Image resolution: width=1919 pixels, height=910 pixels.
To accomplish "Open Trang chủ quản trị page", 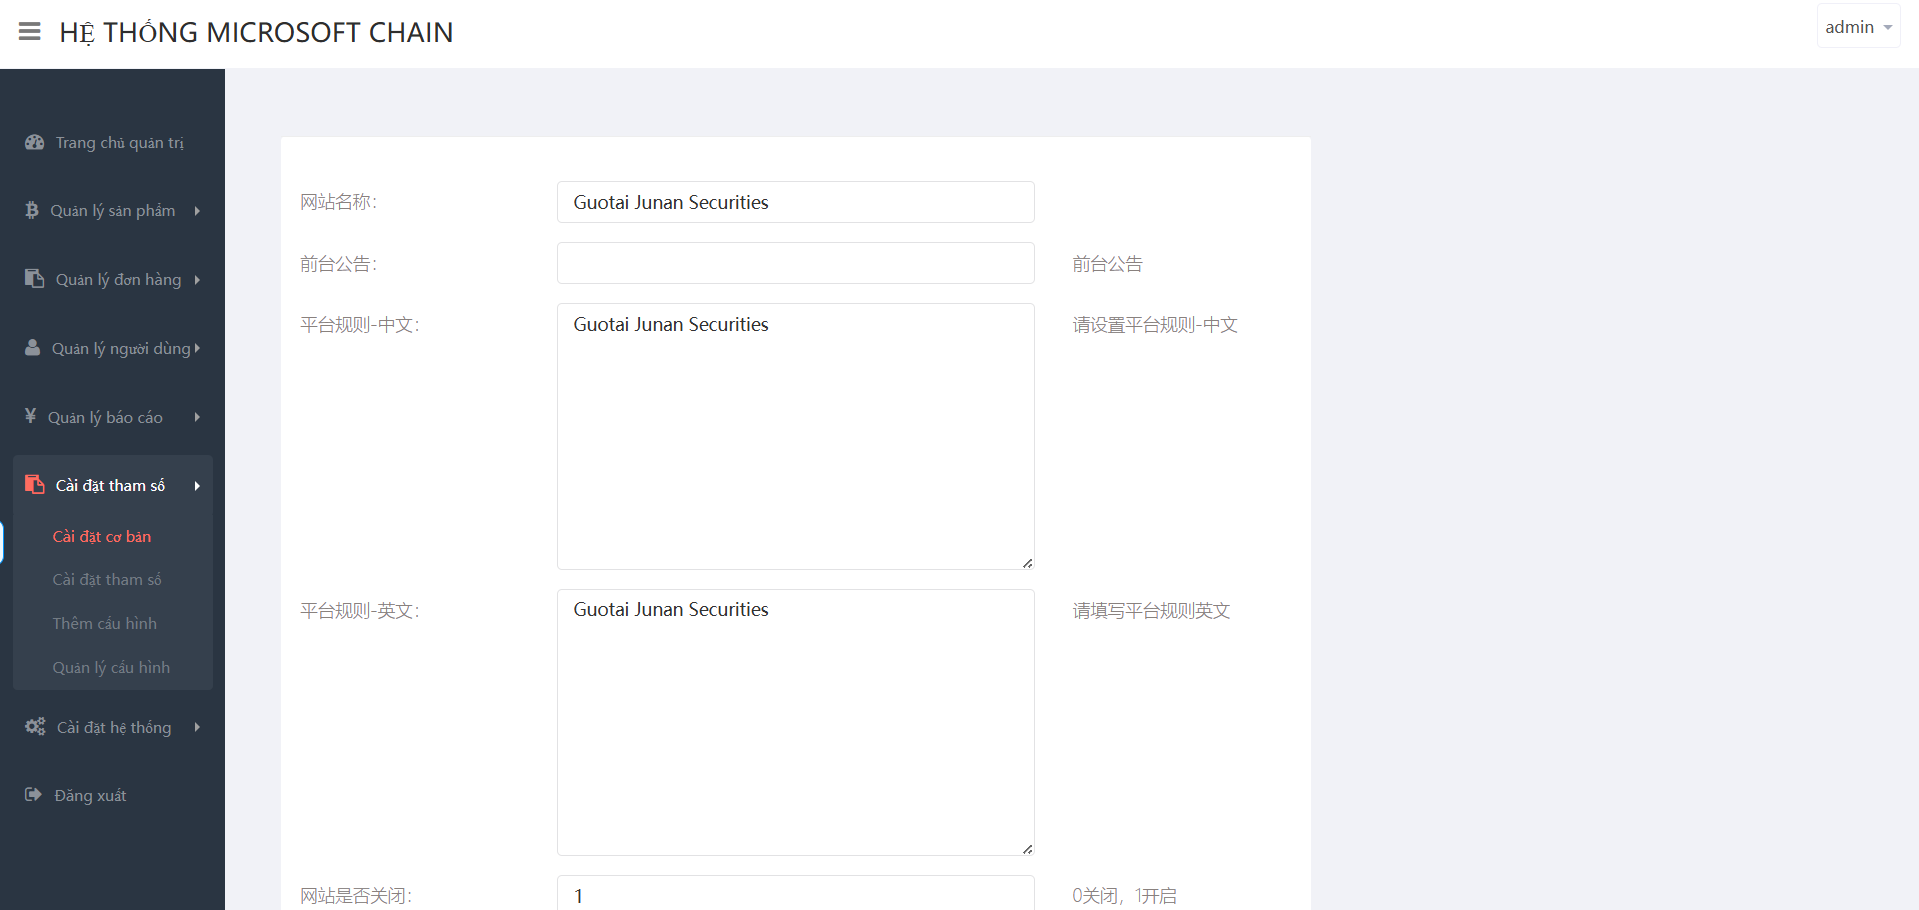I will (120, 143).
